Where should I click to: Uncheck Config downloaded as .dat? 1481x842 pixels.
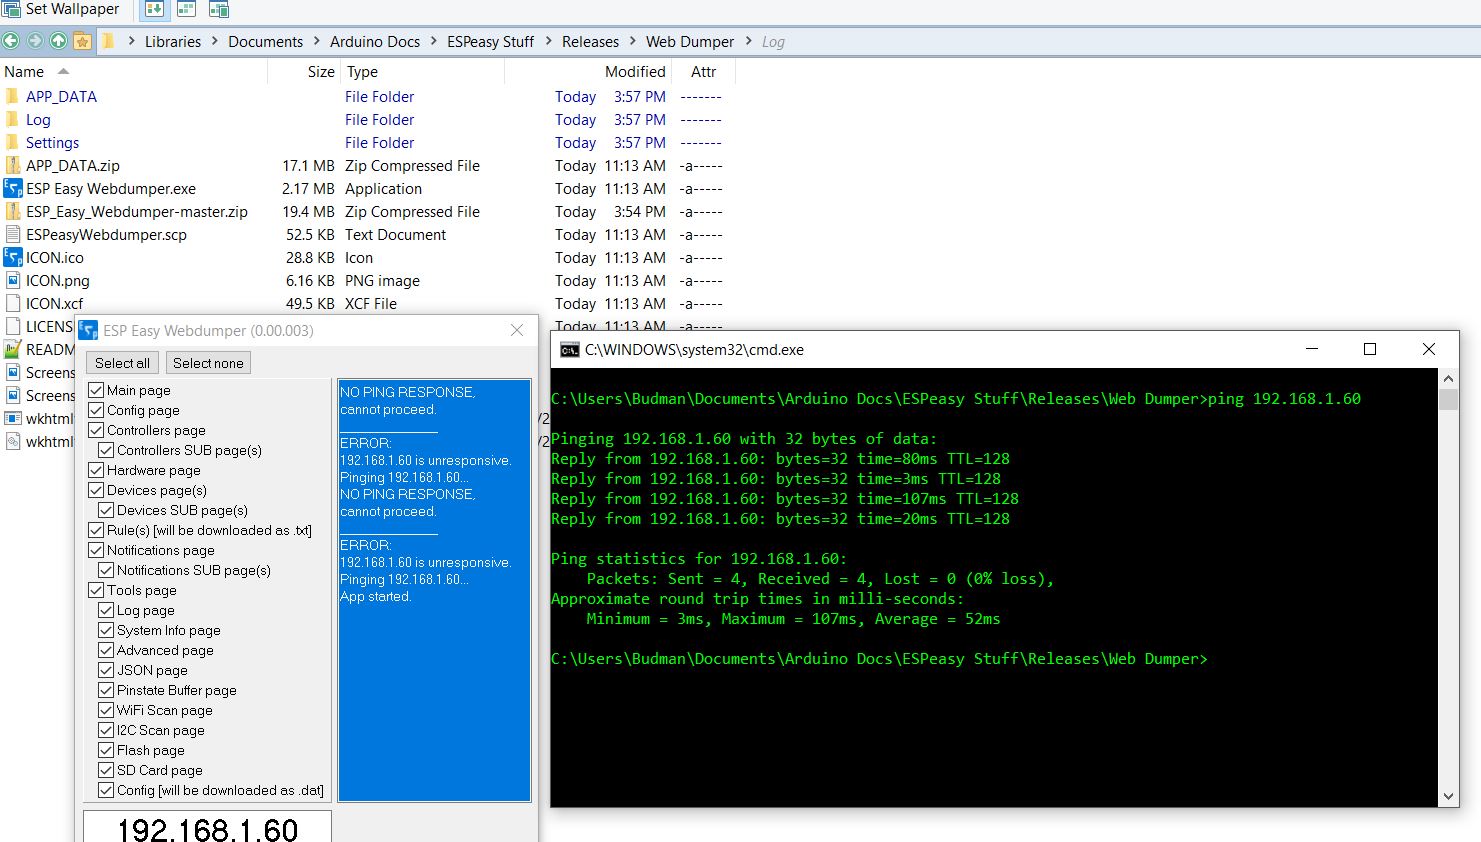pyautogui.click(x=106, y=790)
